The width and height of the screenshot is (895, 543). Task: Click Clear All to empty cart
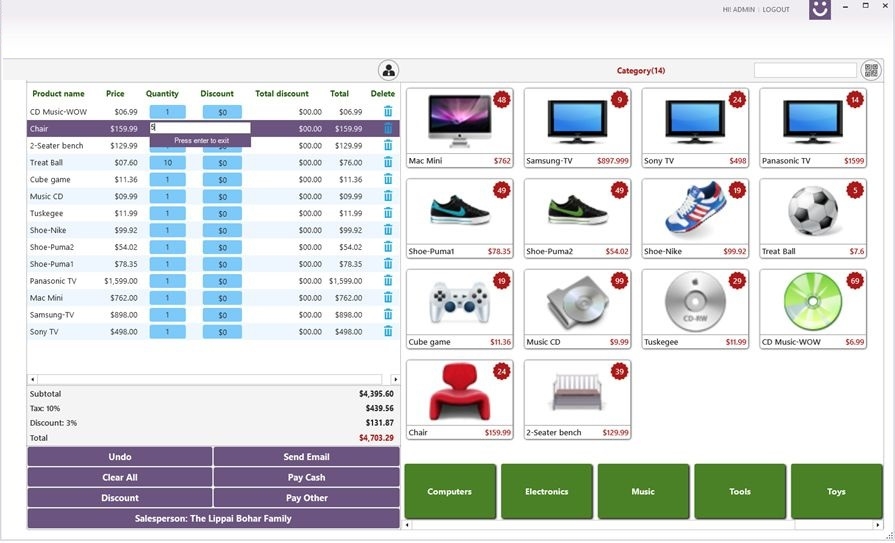point(120,477)
